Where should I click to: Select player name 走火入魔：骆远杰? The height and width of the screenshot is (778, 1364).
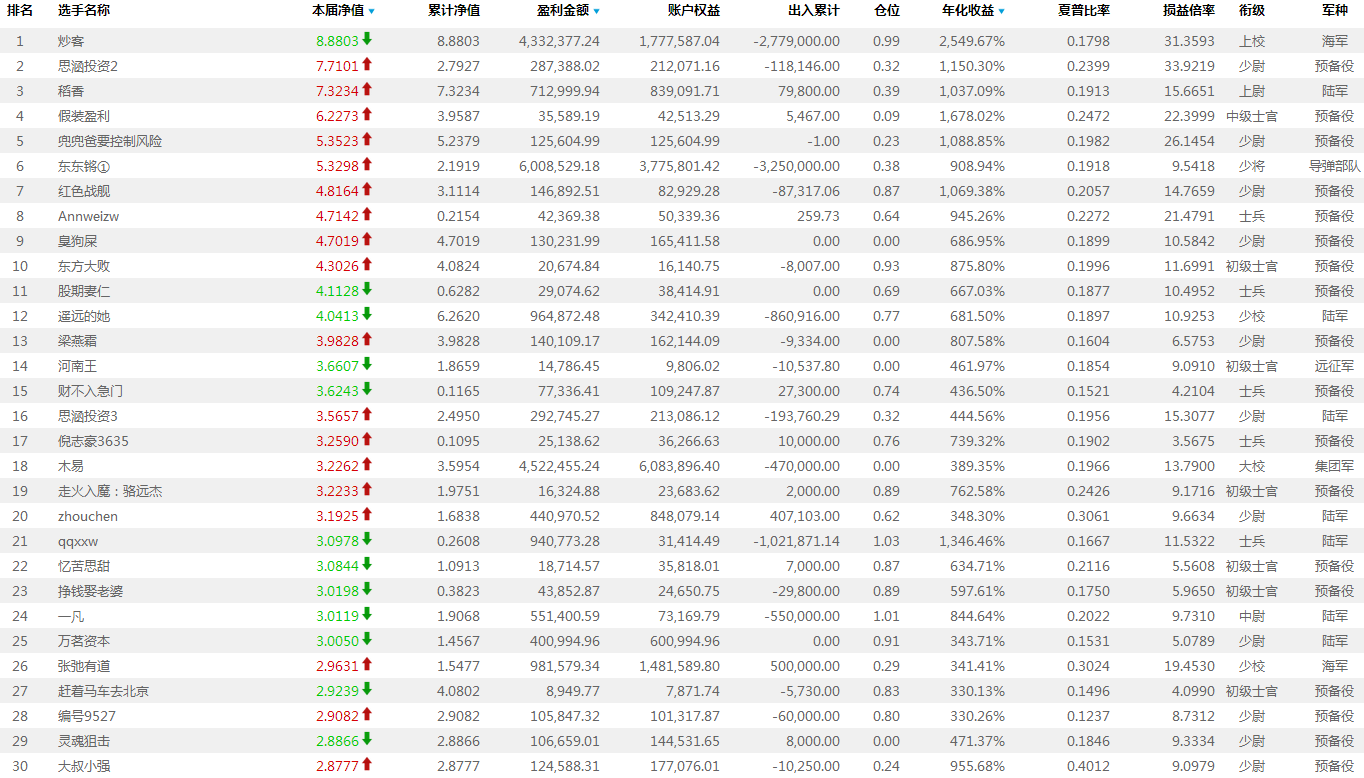pyautogui.click(x=110, y=491)
